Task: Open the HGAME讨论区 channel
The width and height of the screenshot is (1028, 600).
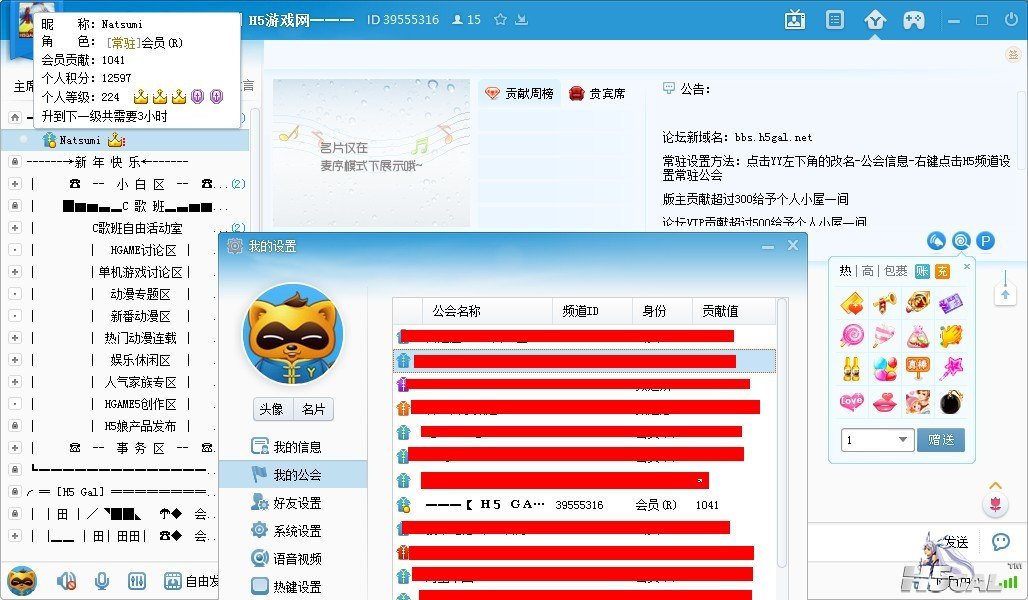Action: [x=142, y=250]
